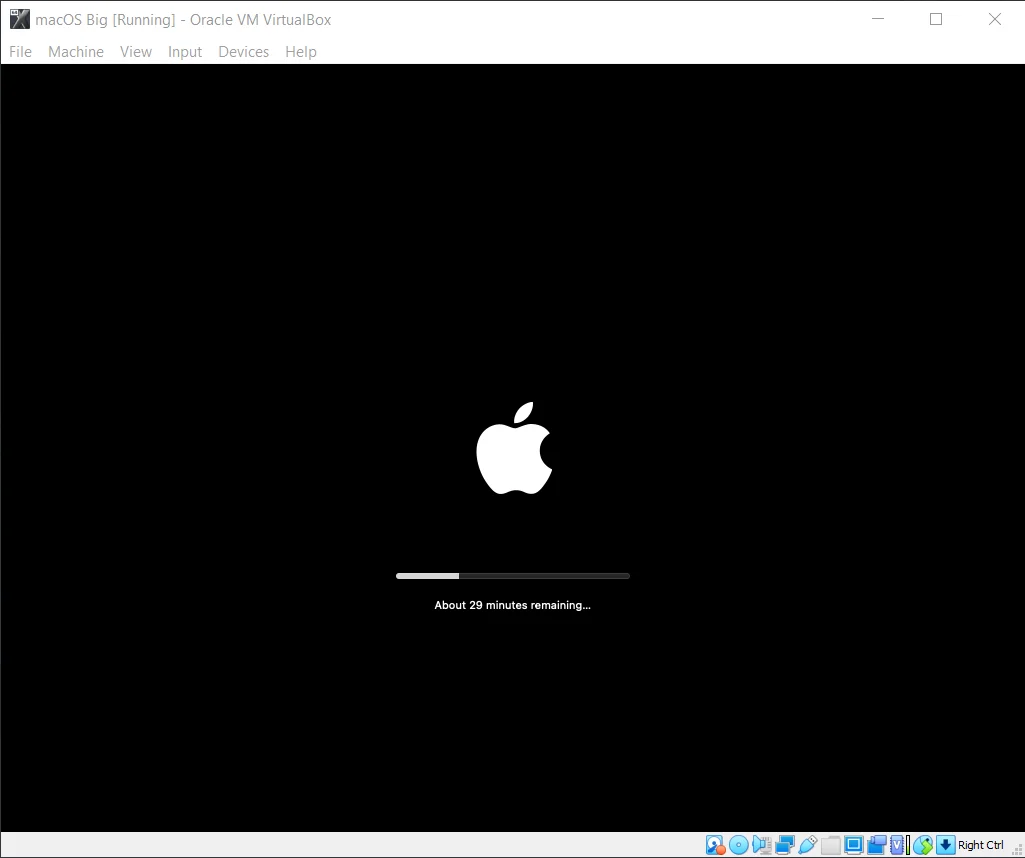The width and height of the screenshot is (1025, 858).
Task: Click the mouse integration indicator icon
Action: point(923,845)
